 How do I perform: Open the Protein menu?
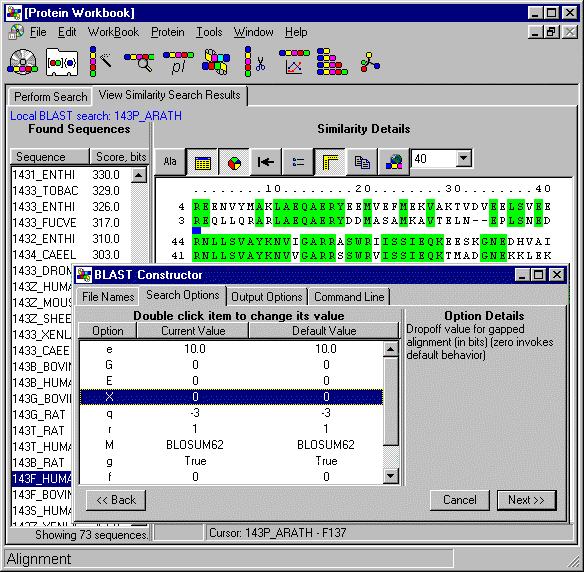168,32
